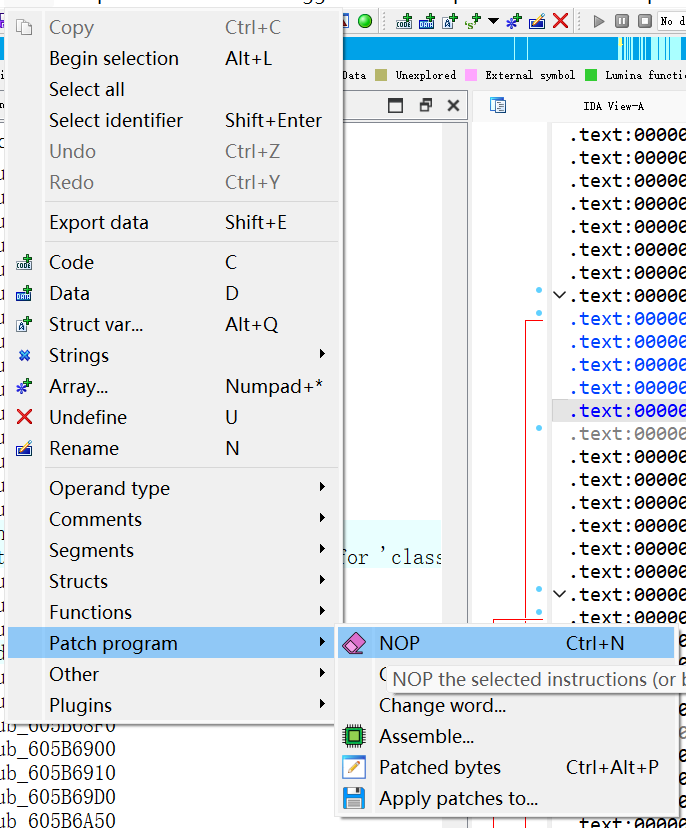Select function sub_605B6900 in list
This screenshot has width=686, height=828.
[x=58, y=749]
